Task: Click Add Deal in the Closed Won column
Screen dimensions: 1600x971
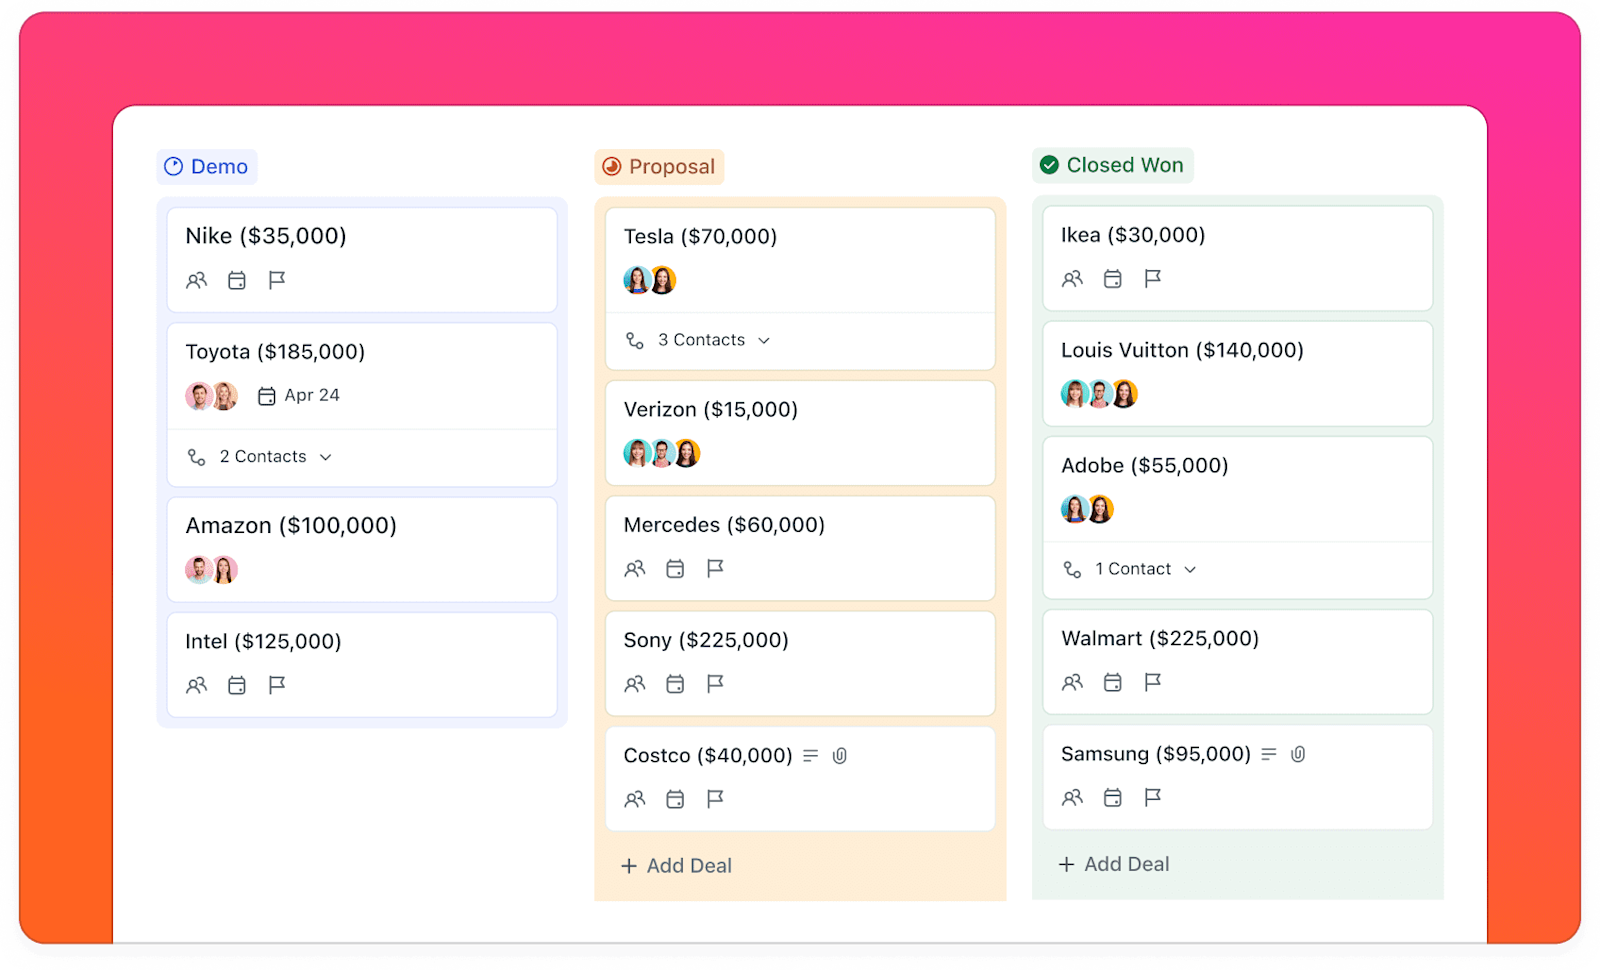Action: click(x=1114, y=863)
